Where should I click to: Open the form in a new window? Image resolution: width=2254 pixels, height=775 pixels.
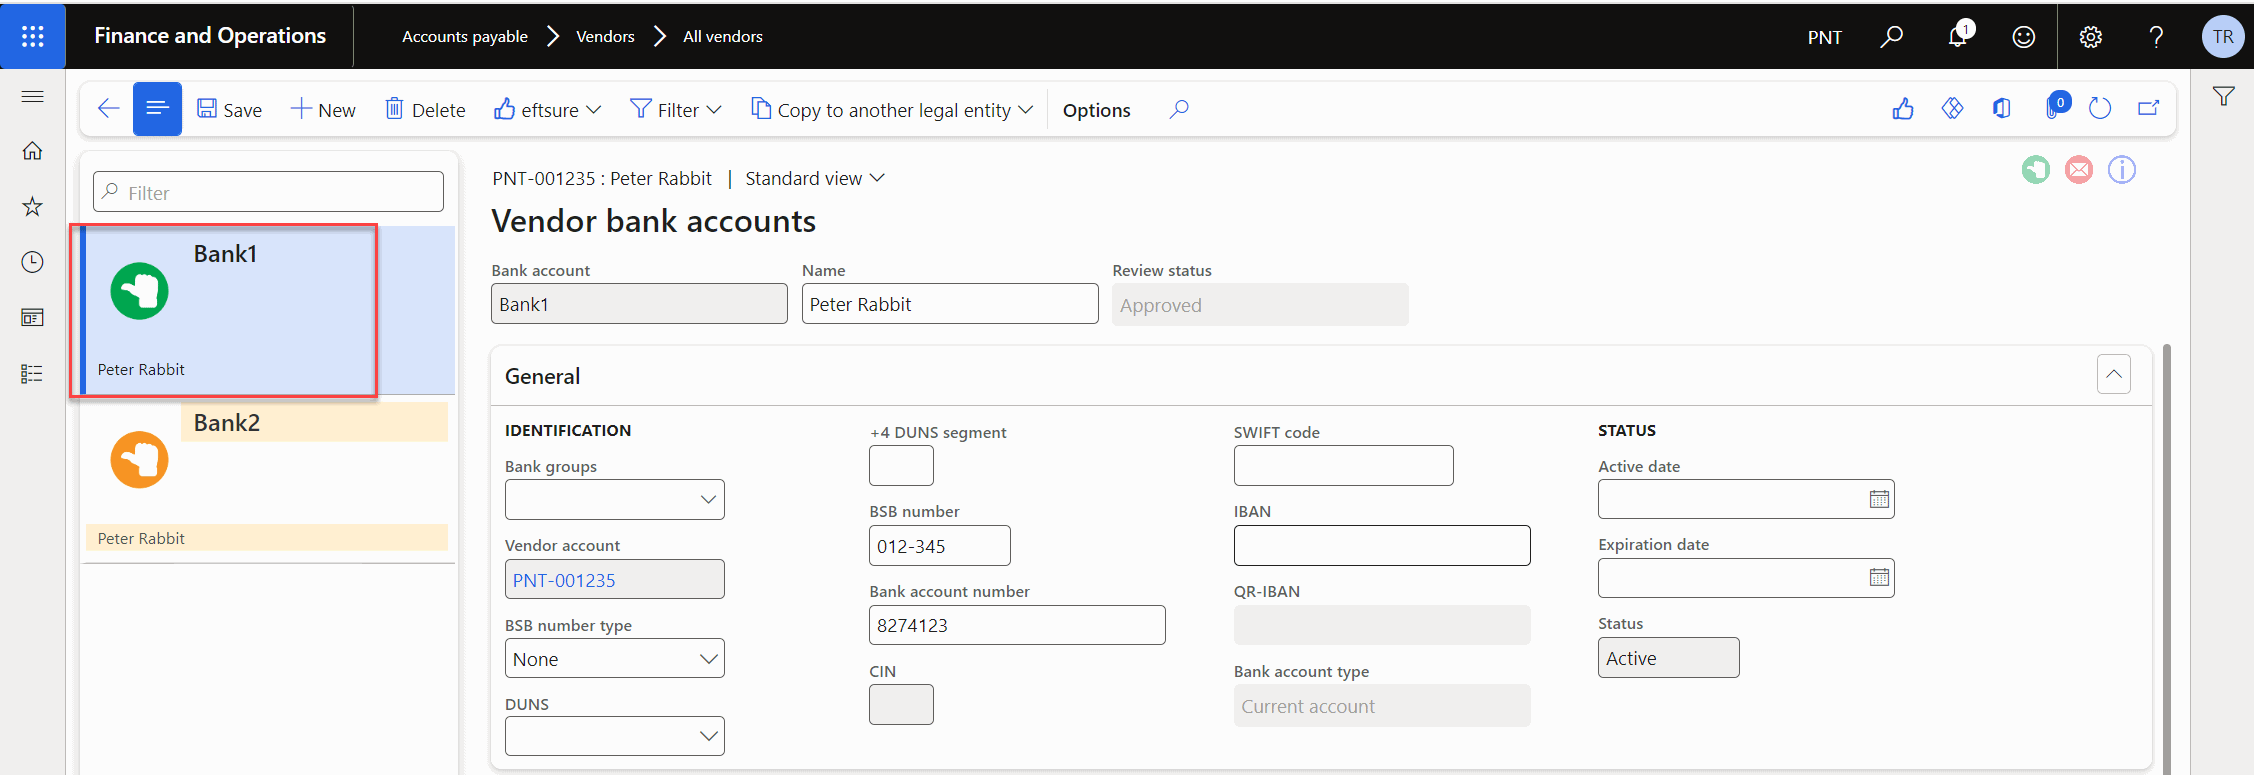pyautogui.click(x=2149, y=109)
